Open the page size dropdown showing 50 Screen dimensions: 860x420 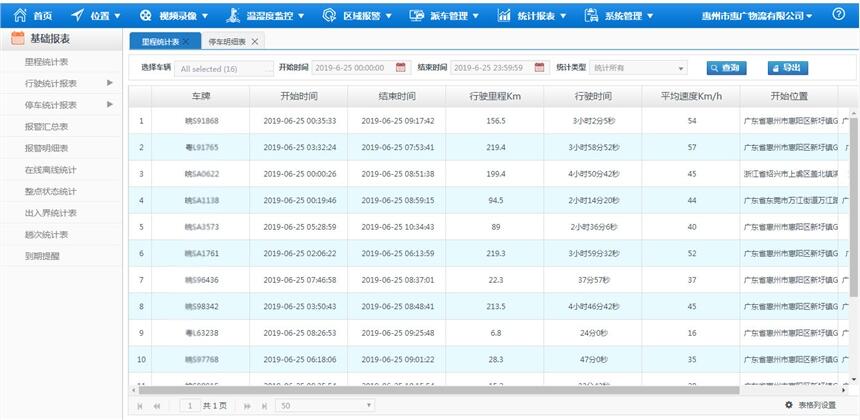(326, 405)
